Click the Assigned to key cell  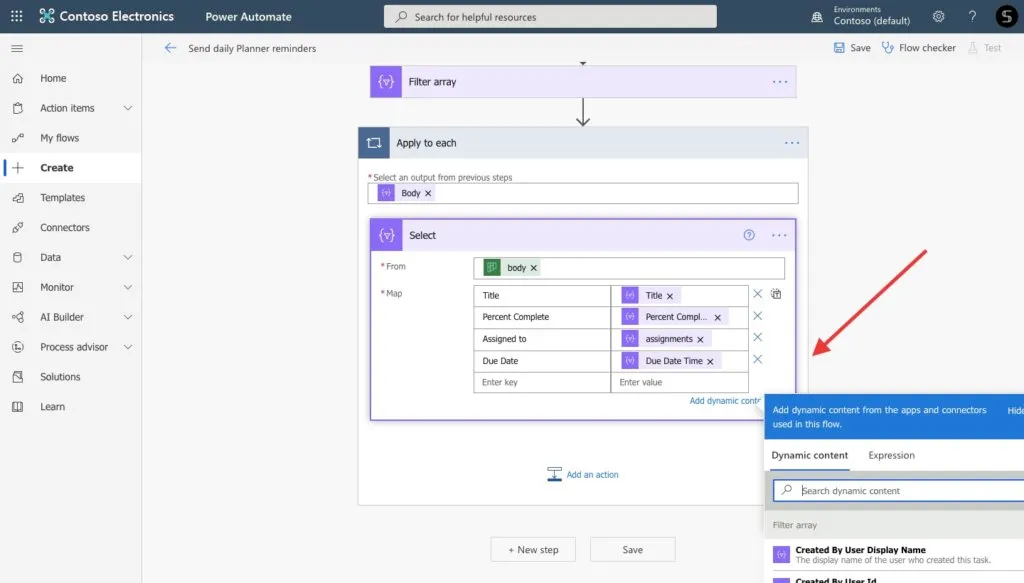pos(542,339)
